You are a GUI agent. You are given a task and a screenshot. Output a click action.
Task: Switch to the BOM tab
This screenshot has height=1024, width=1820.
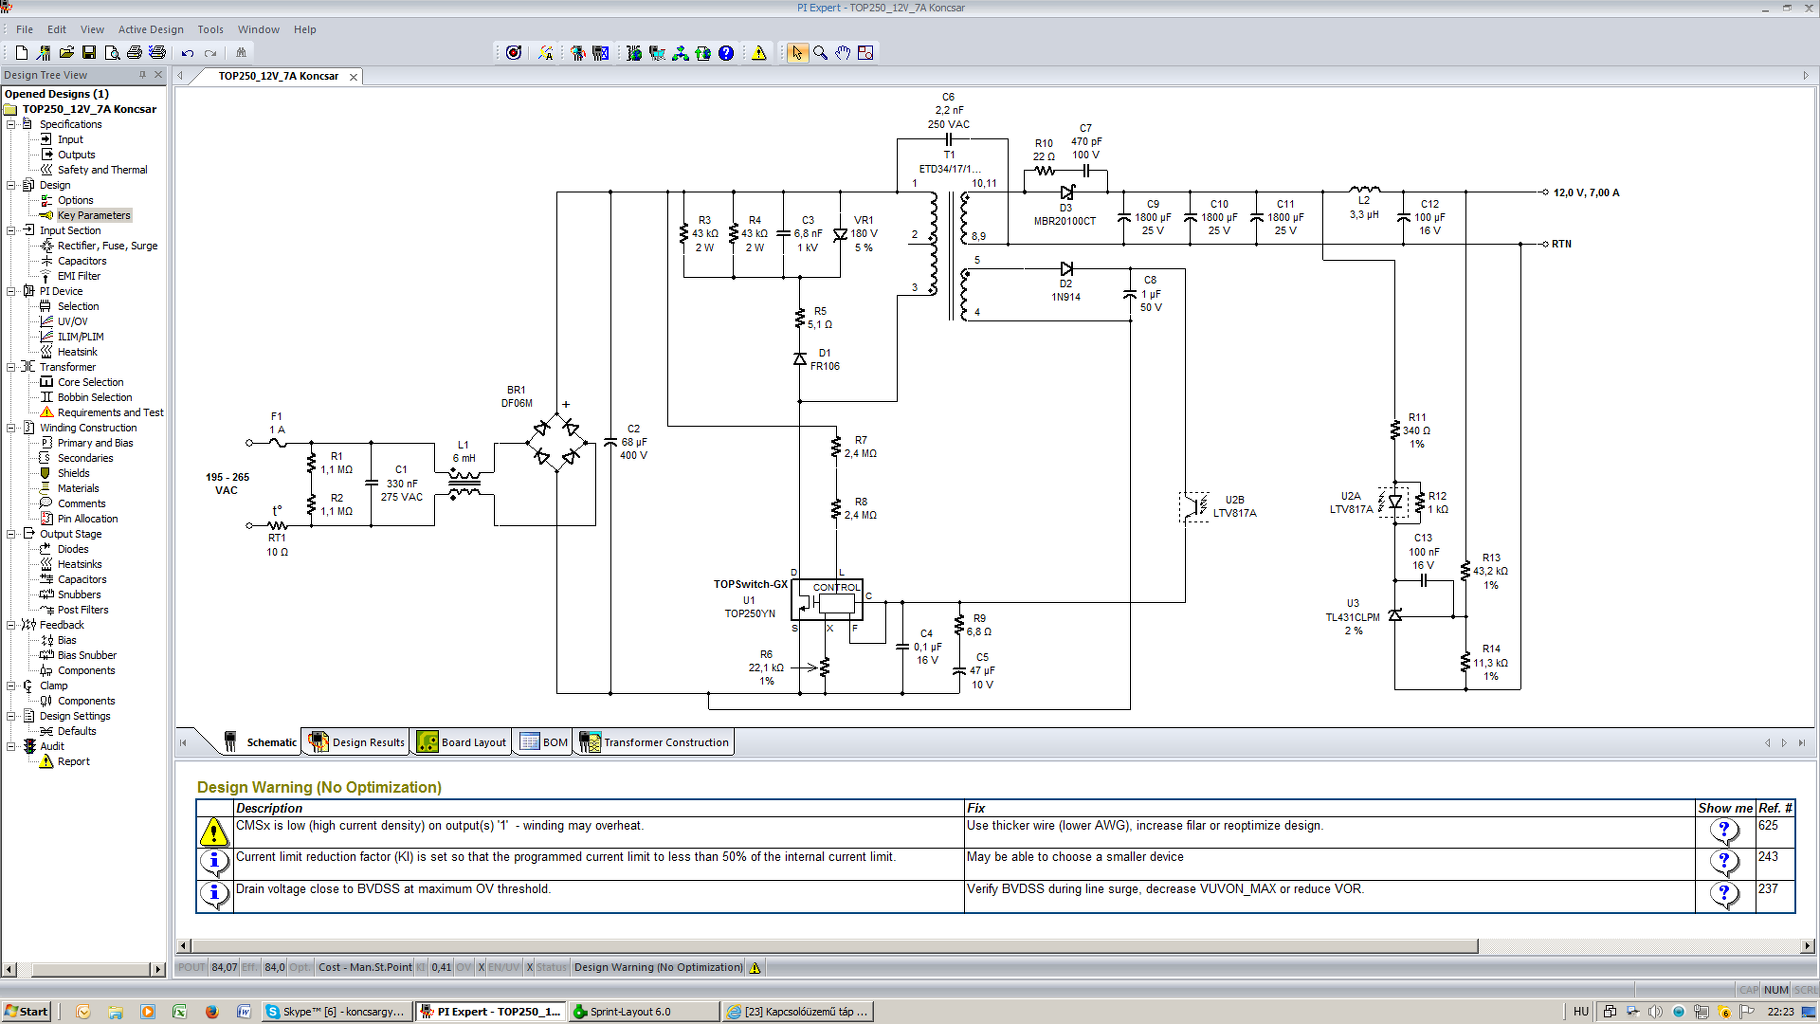[544, 742]
